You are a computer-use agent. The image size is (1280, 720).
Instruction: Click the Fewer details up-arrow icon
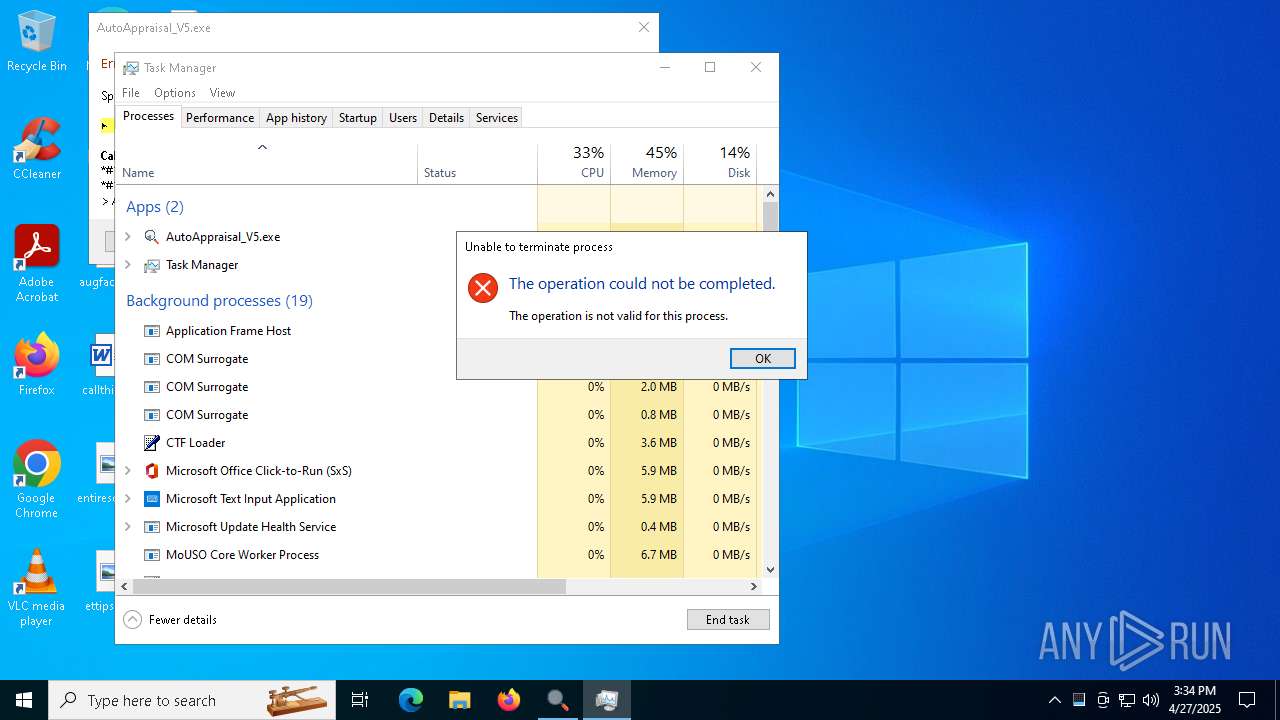pos(133,619)
